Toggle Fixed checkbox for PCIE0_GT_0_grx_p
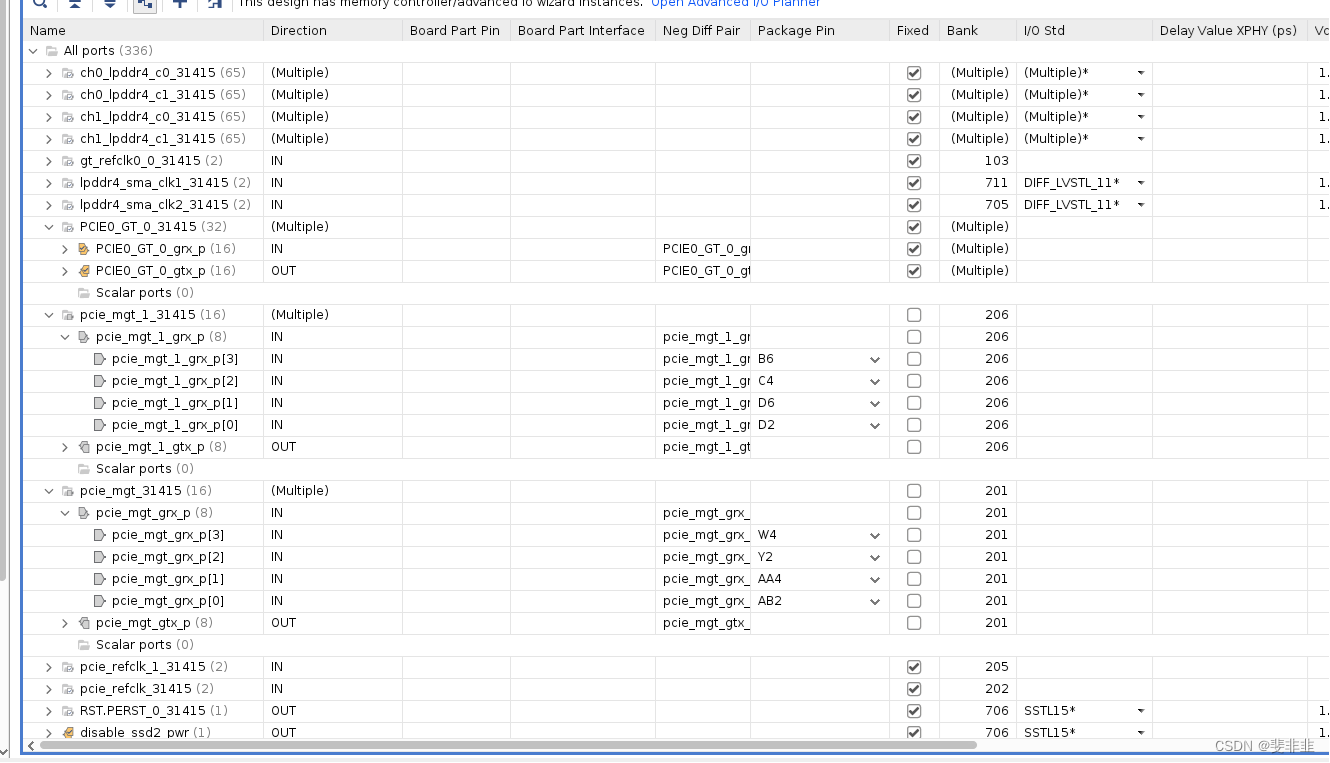The image size is (1330, 763). coord(914,249)
